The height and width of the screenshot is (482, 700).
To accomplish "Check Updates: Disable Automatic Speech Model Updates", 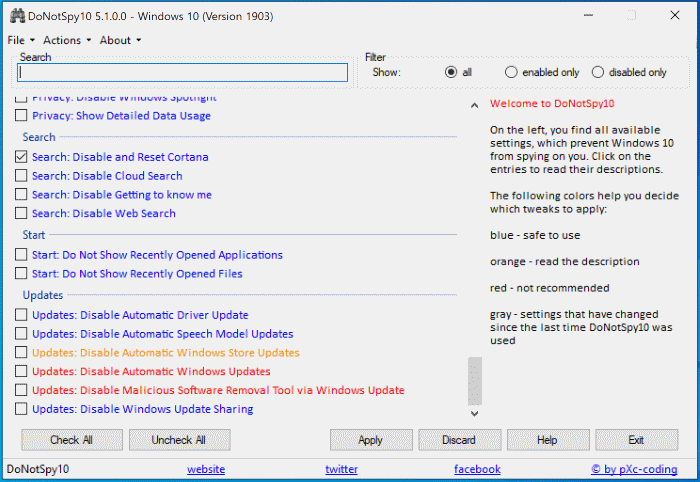I will (x=21, y=333).
